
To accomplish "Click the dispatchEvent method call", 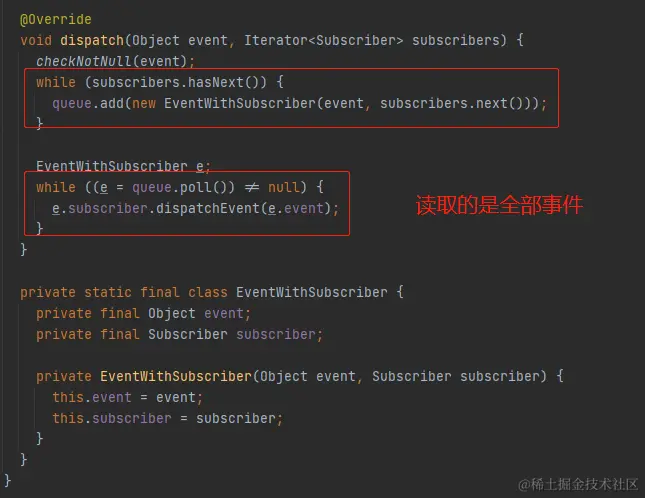I will 207,208.
